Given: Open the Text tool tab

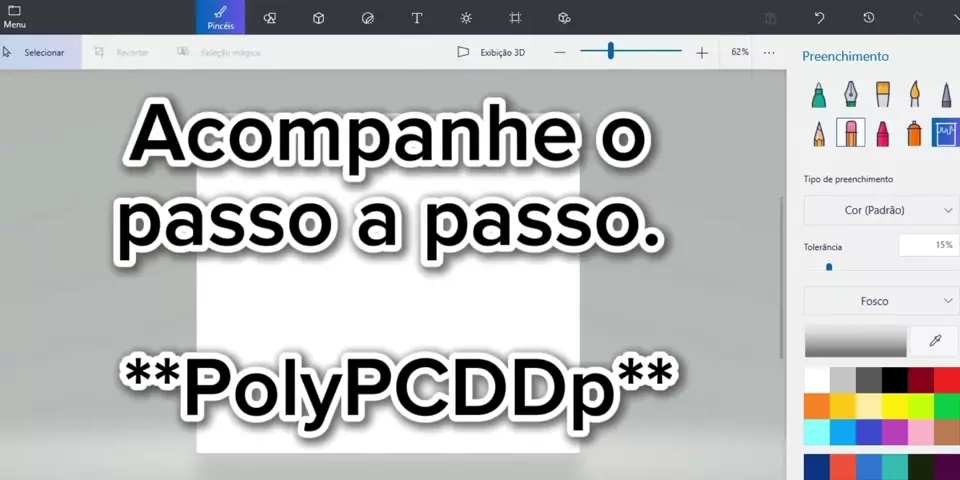Looking at the screenshot, I should (x=417, y=18).
